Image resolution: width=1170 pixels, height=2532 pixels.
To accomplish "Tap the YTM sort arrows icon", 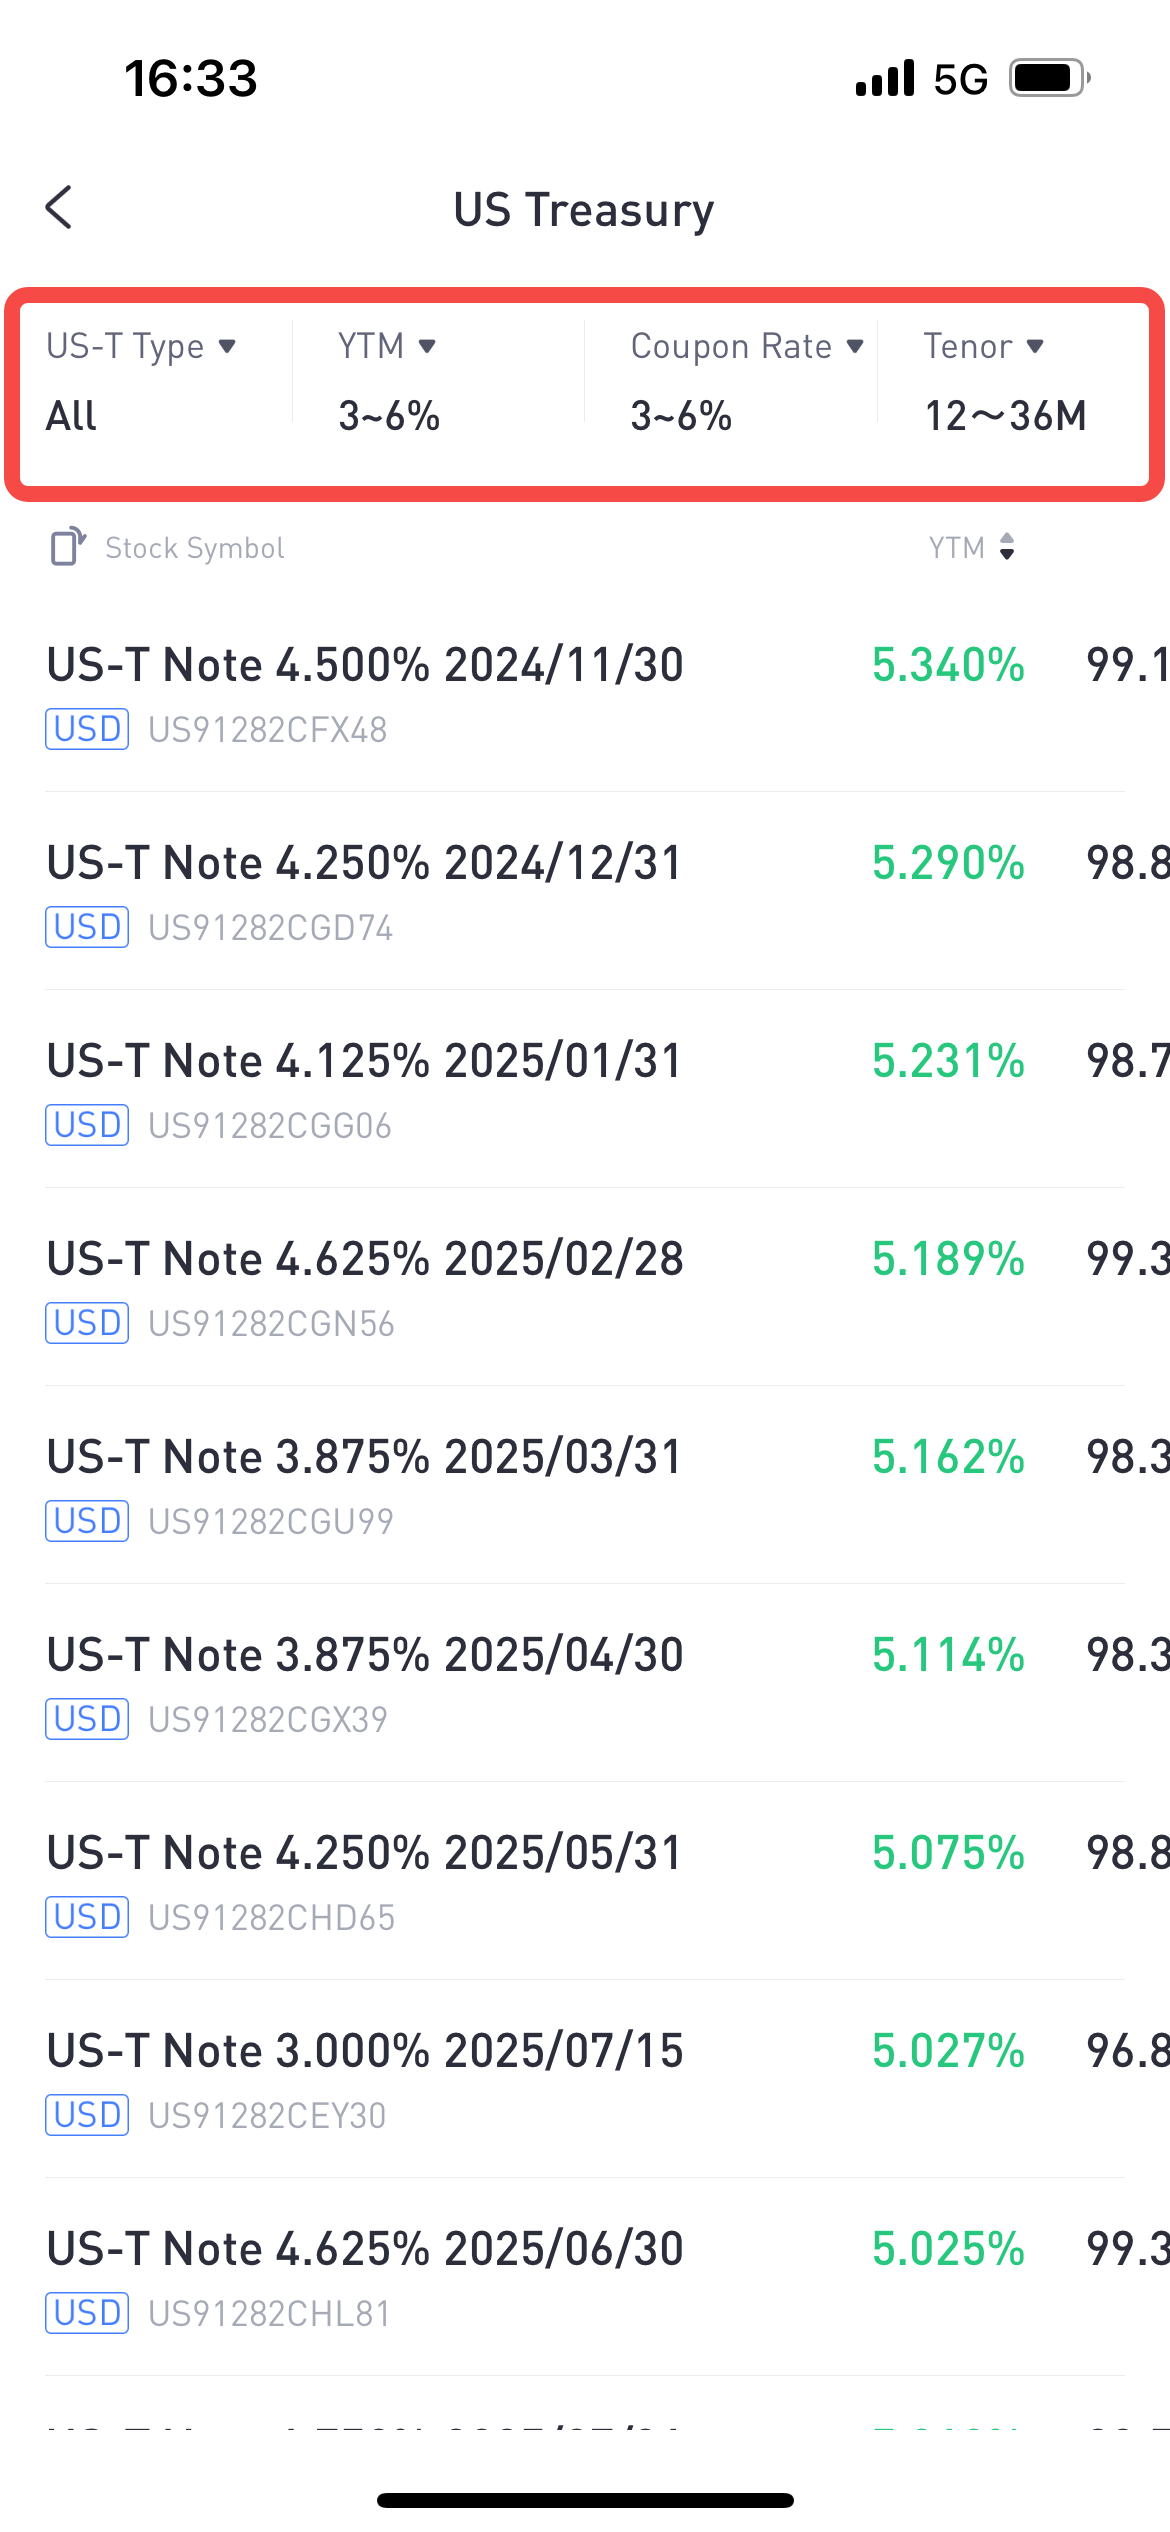I will pos(1007,547).
